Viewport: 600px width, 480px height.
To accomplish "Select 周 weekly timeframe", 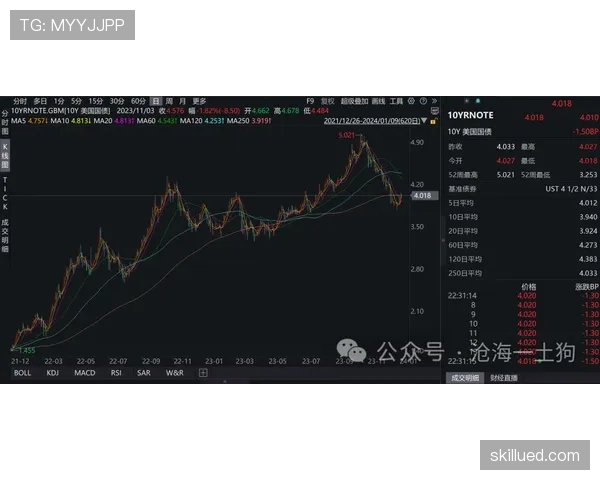I will (169, 101).
